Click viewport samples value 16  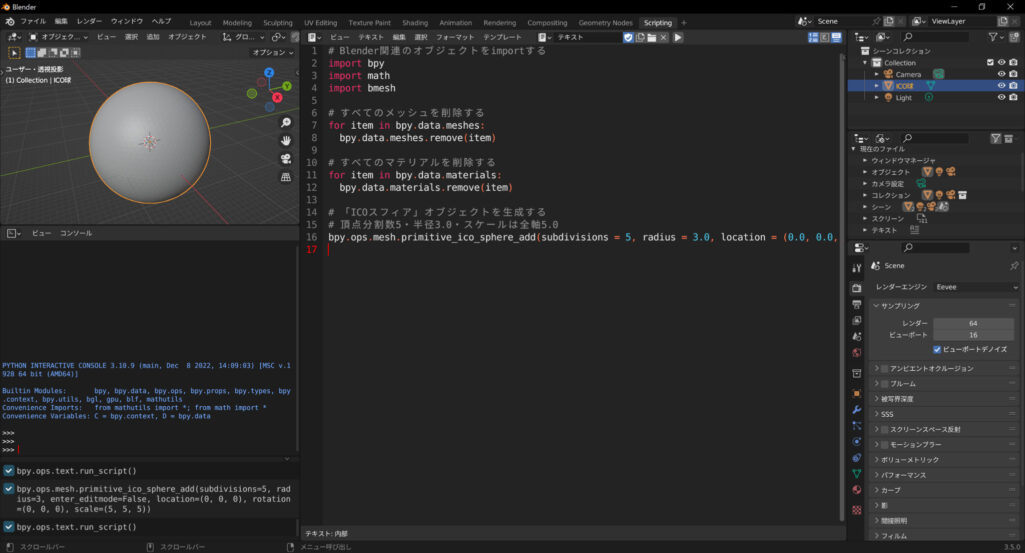coord(973,335)
